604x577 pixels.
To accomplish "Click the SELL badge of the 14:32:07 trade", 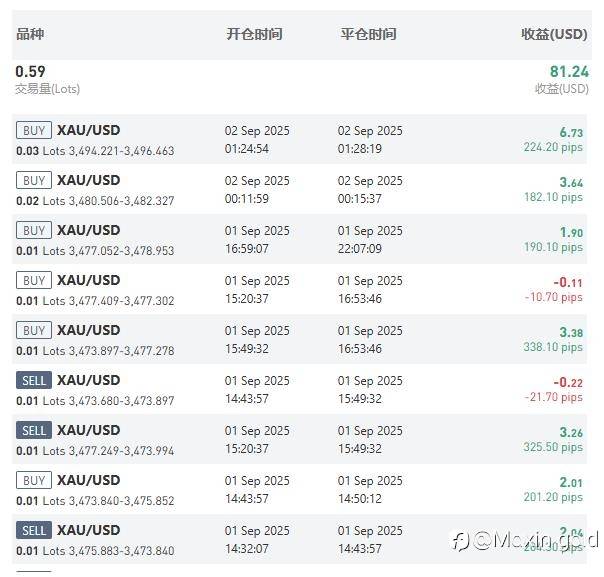I will coord(34,530).
